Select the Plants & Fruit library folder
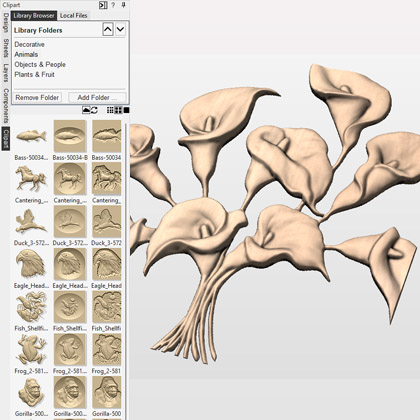Screen dimensions: 420x420 point(34,74)
